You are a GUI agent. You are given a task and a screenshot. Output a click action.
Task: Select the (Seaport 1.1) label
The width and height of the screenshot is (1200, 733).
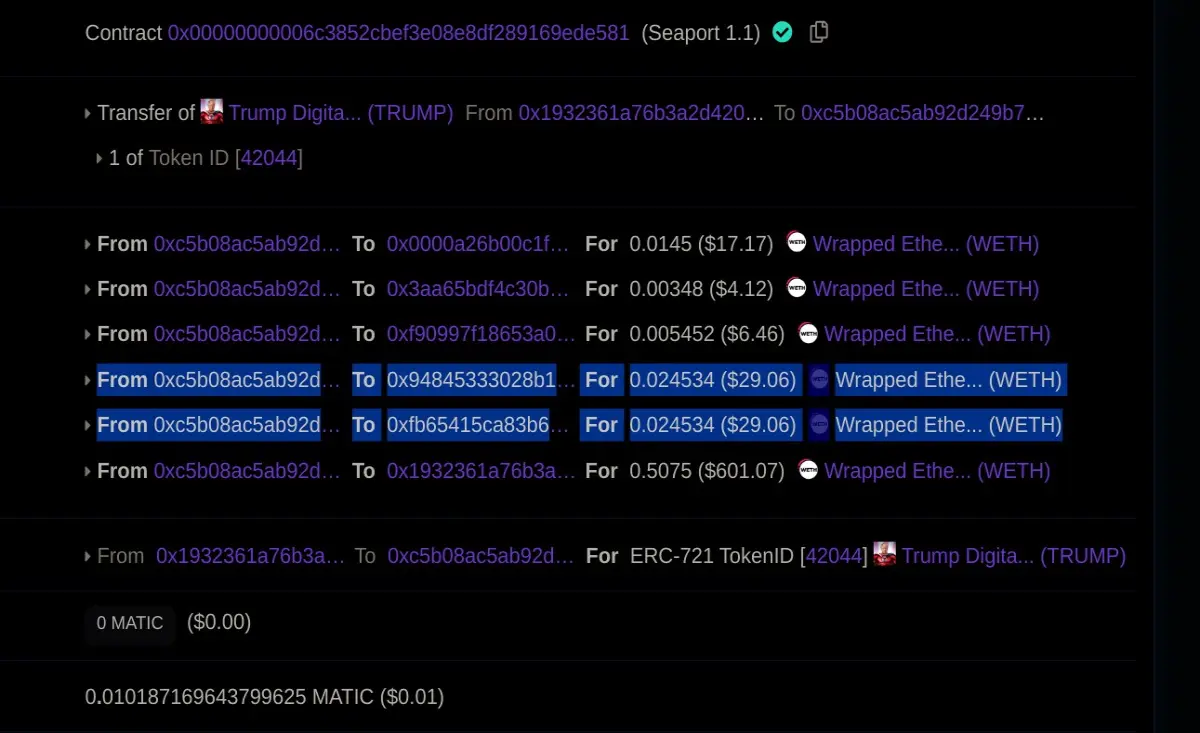point(700,33)
